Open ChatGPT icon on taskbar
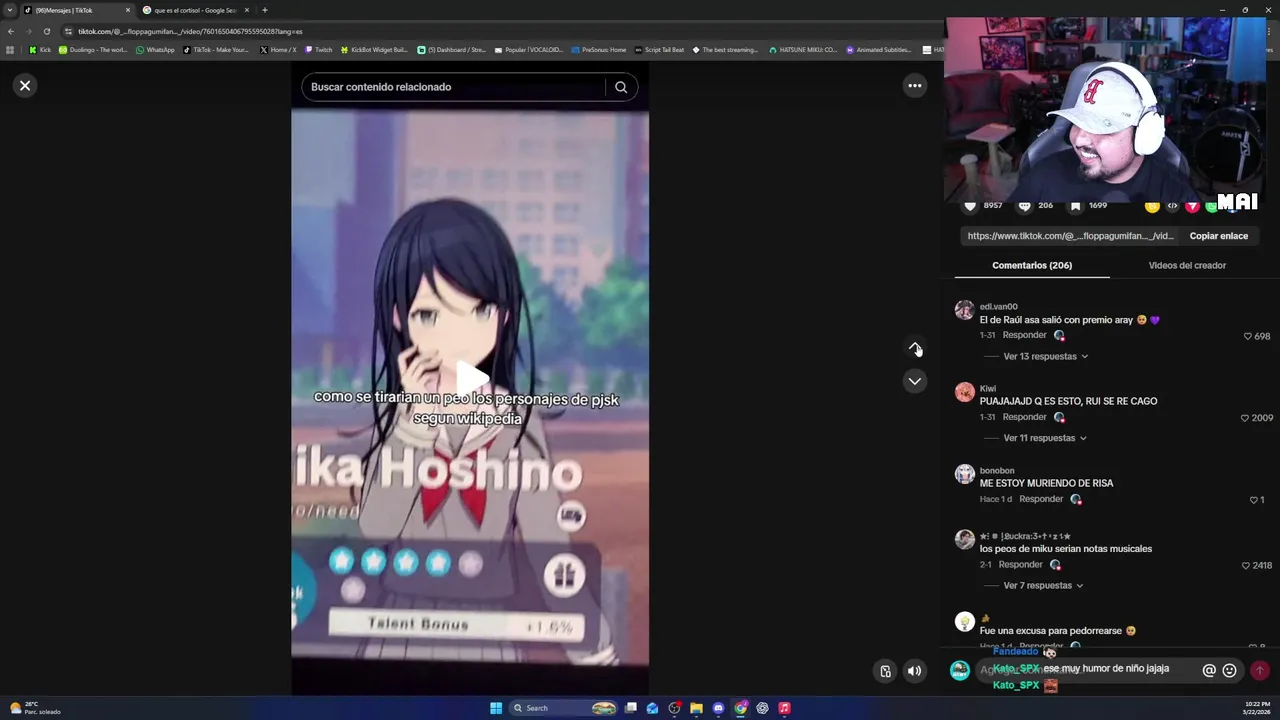 click(762, 708)
